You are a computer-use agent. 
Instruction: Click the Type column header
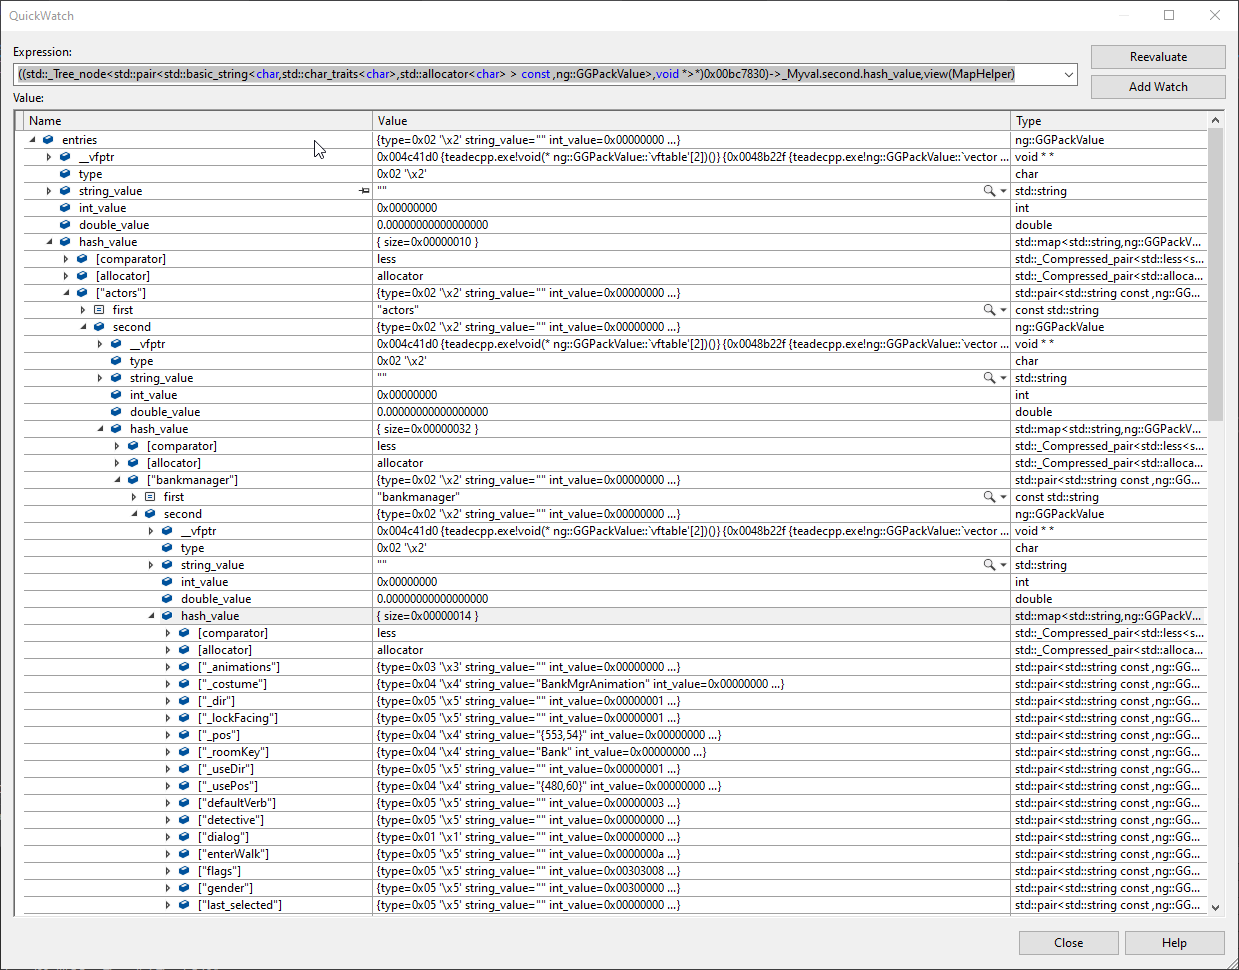(x=1110, y=121)
